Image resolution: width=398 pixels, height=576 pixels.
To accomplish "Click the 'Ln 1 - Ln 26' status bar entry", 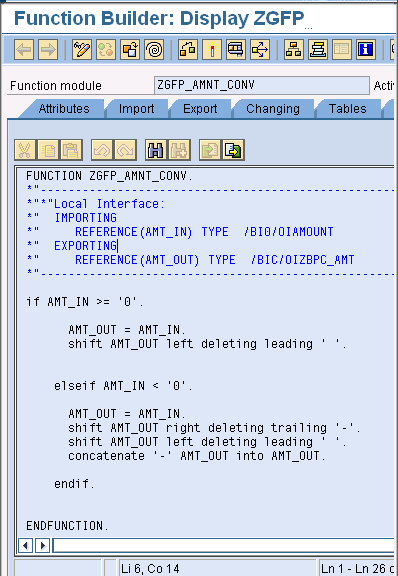I will 357,569.
